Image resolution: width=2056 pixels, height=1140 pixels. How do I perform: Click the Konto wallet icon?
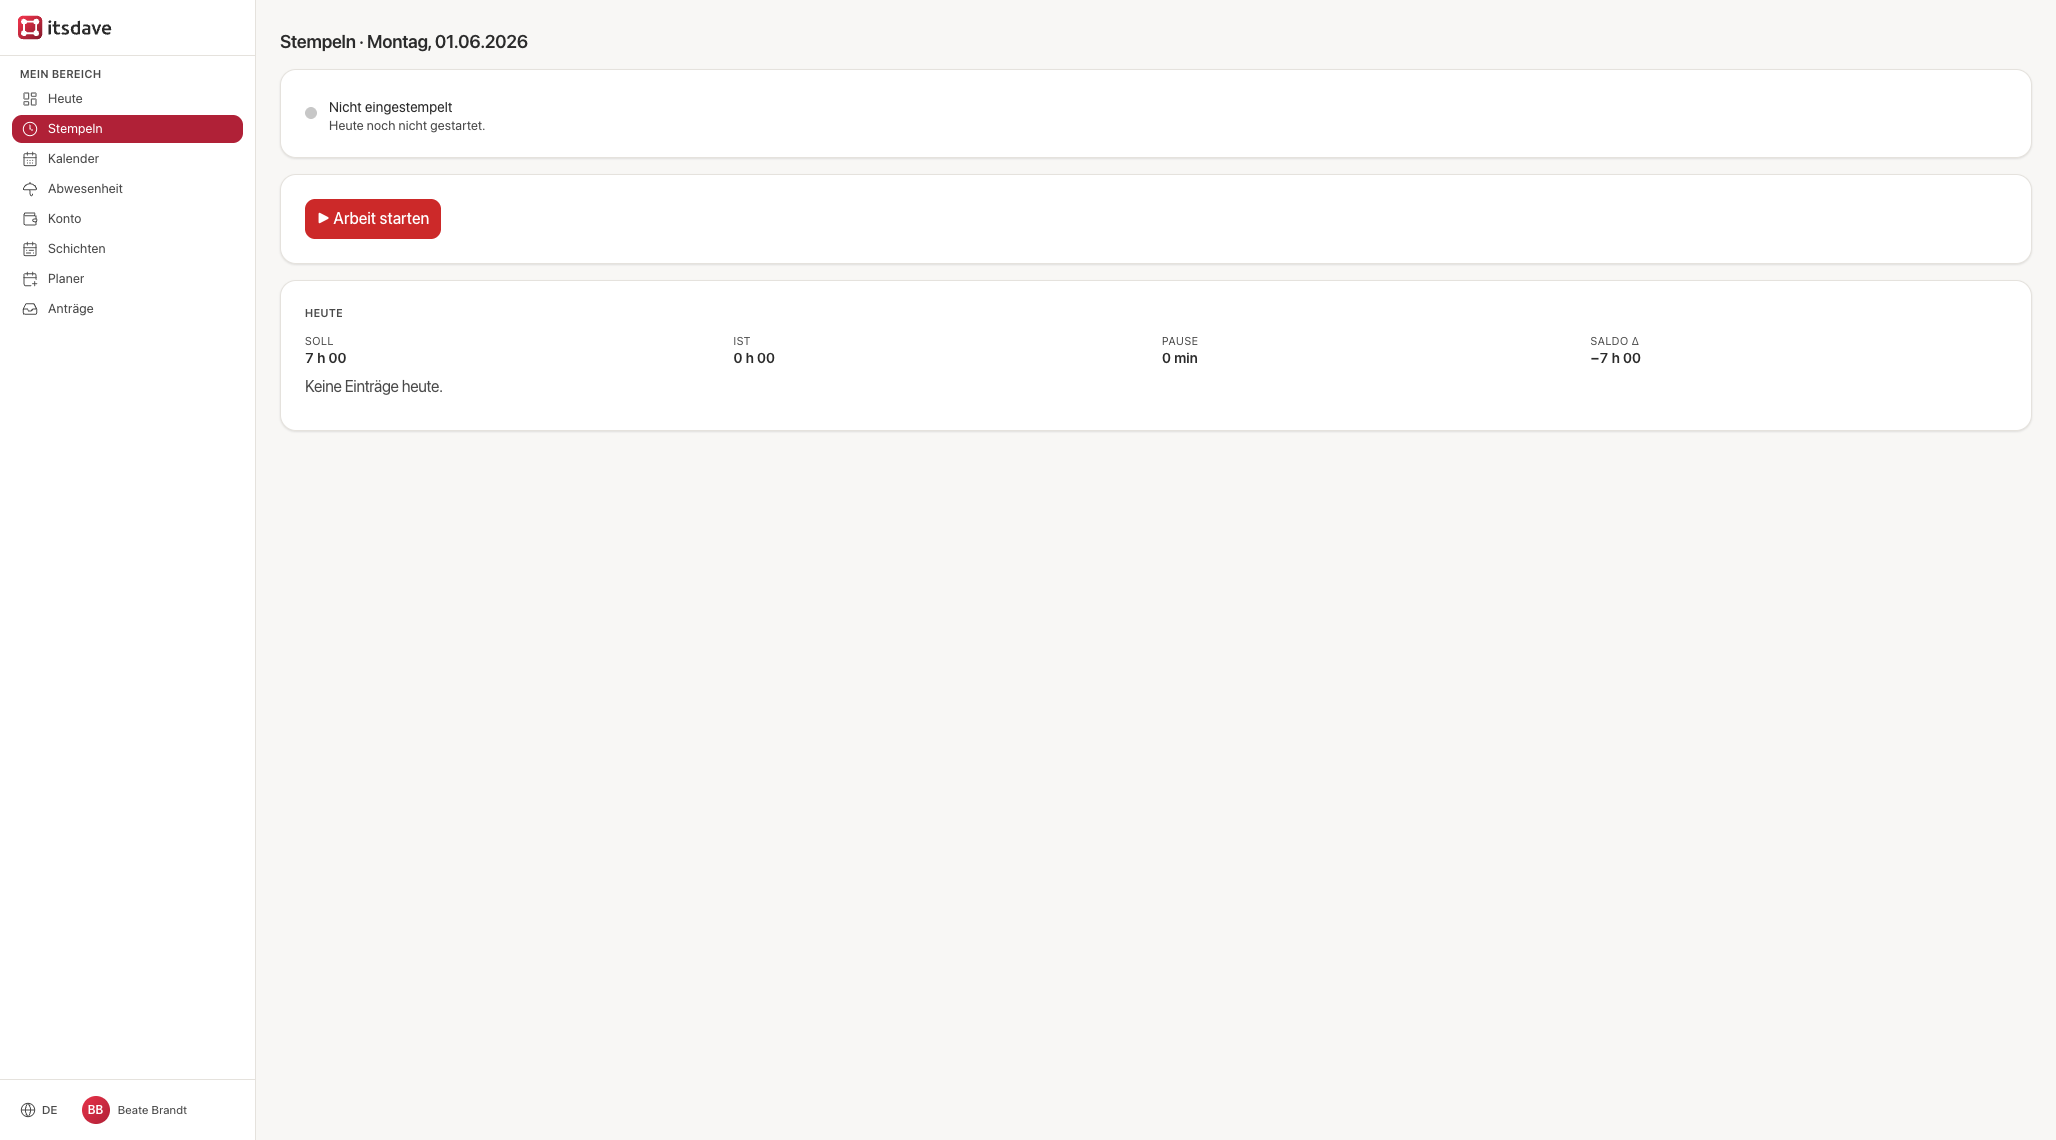click(x=30, y=219)
